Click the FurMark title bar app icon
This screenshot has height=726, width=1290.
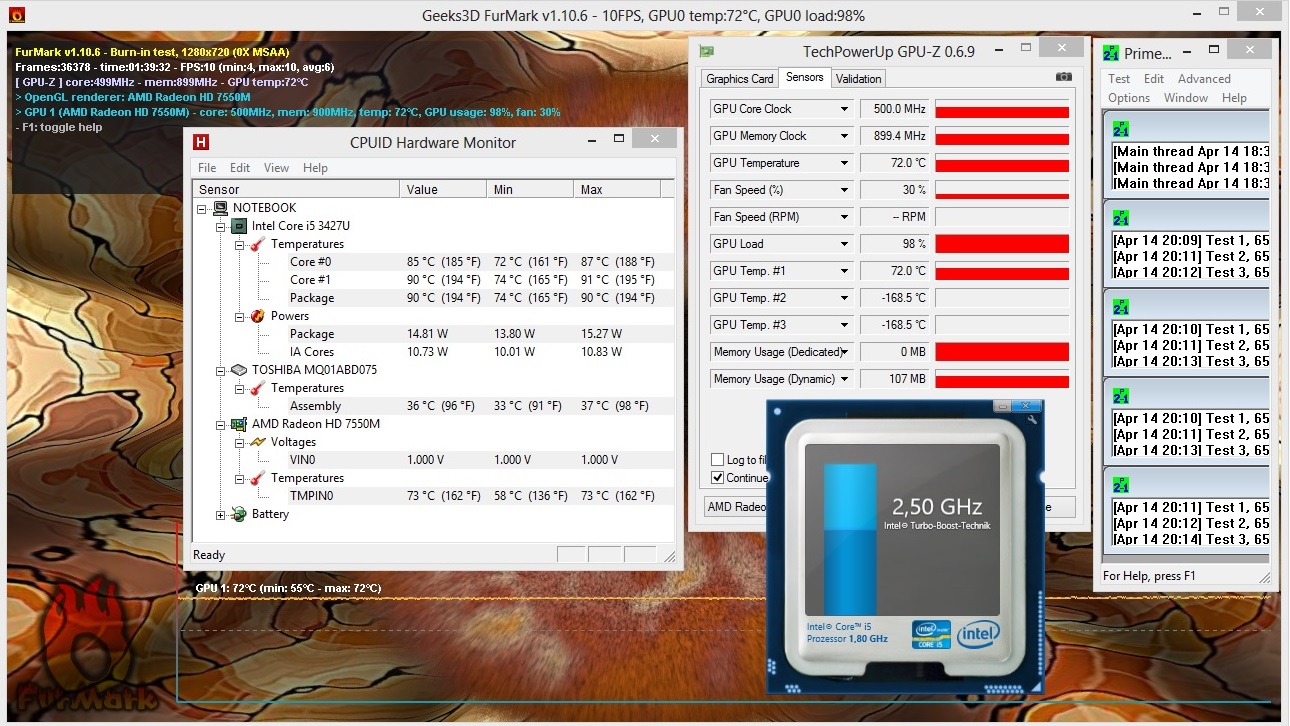coord(16,16)
